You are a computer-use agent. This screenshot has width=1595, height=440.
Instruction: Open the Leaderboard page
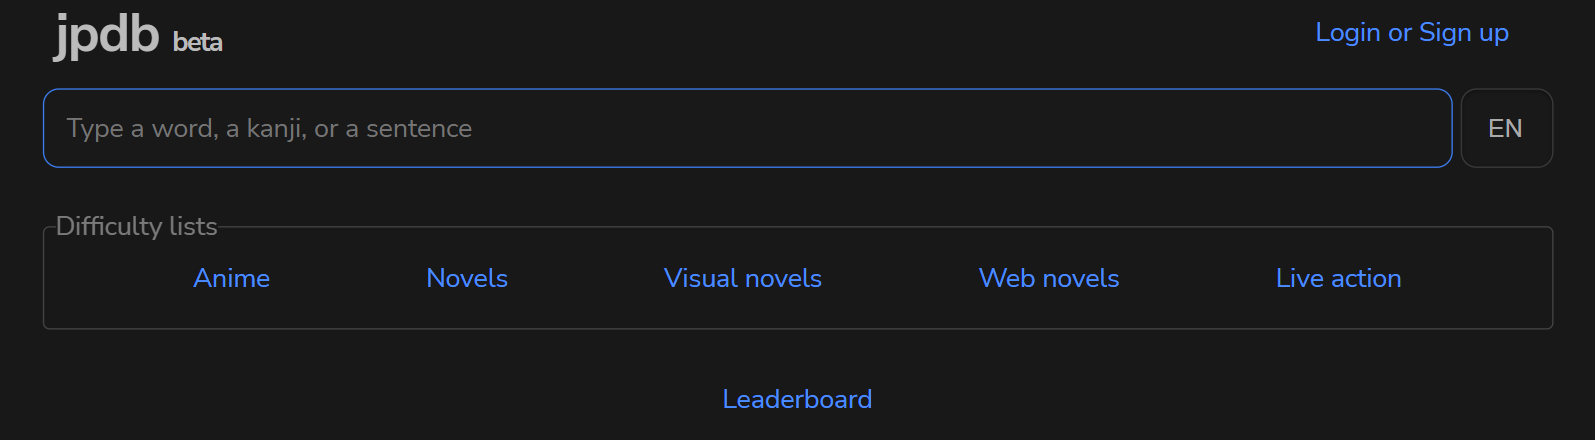coord(797,399)
